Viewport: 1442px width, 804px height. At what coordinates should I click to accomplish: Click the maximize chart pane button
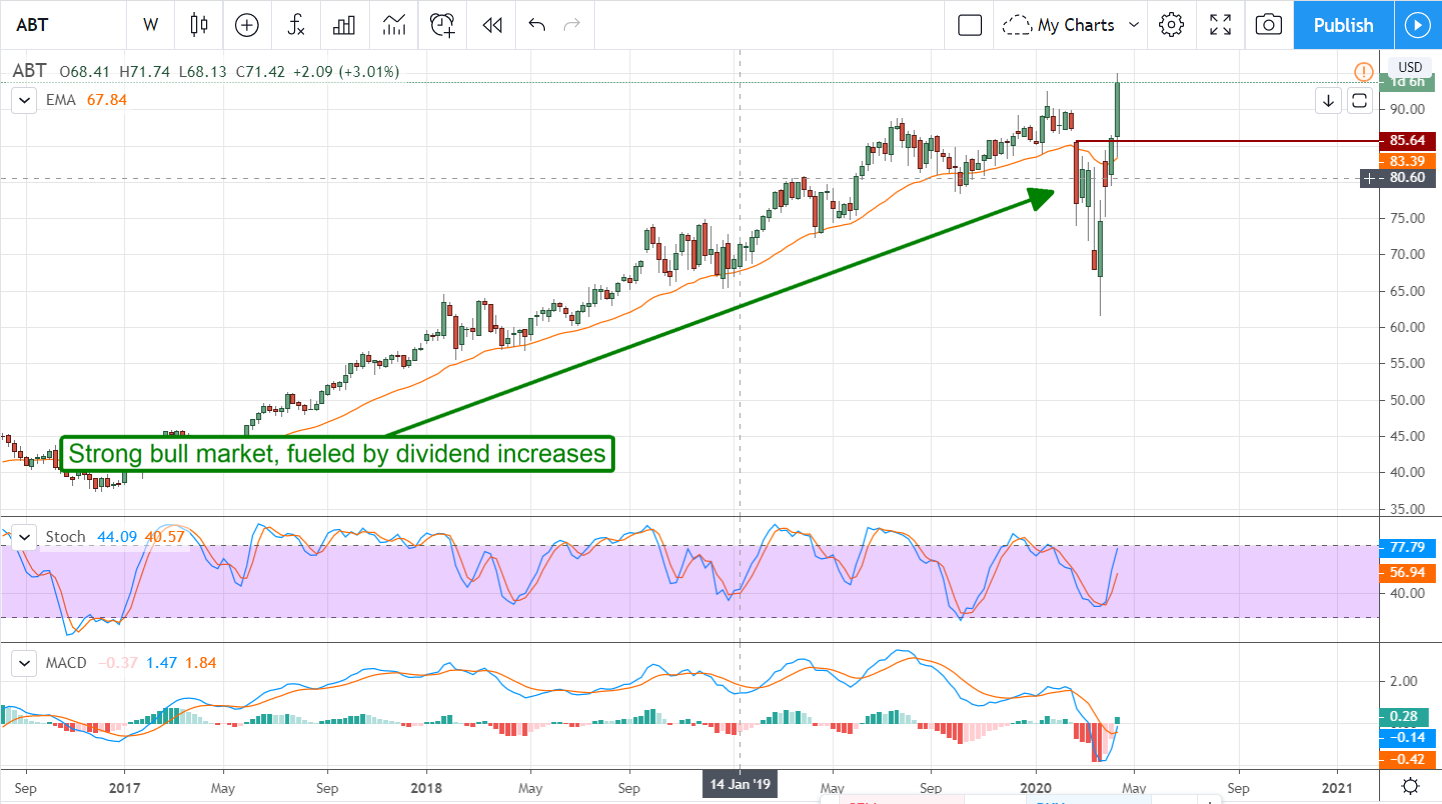point(1359,100)
